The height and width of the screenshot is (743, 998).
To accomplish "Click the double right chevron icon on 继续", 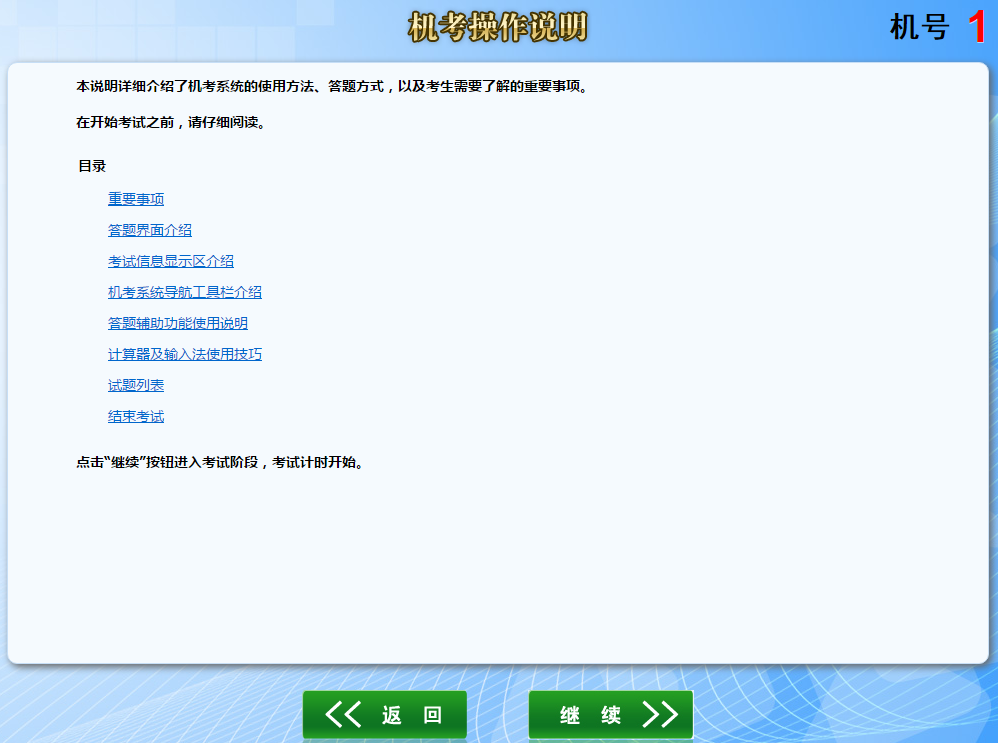I will pyautogui.click(x=660, y=714).
